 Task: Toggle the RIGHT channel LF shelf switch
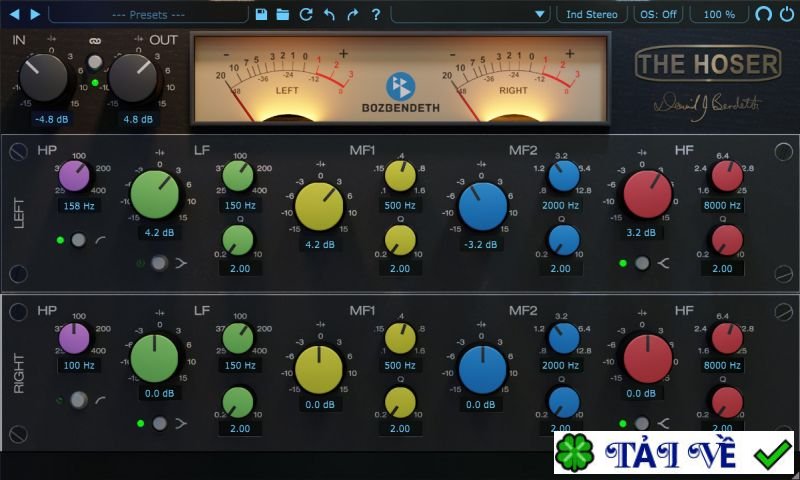pyautogui.click(x=160, y=423)
